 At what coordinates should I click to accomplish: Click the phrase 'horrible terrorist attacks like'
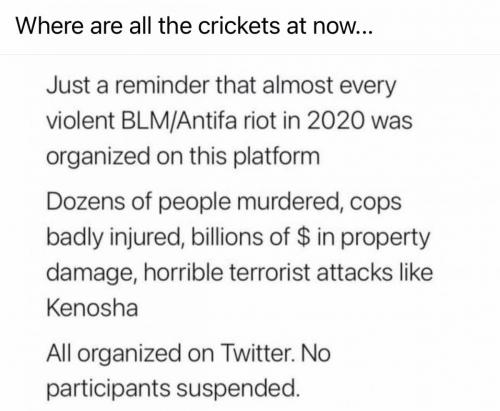tap(288, 272)
